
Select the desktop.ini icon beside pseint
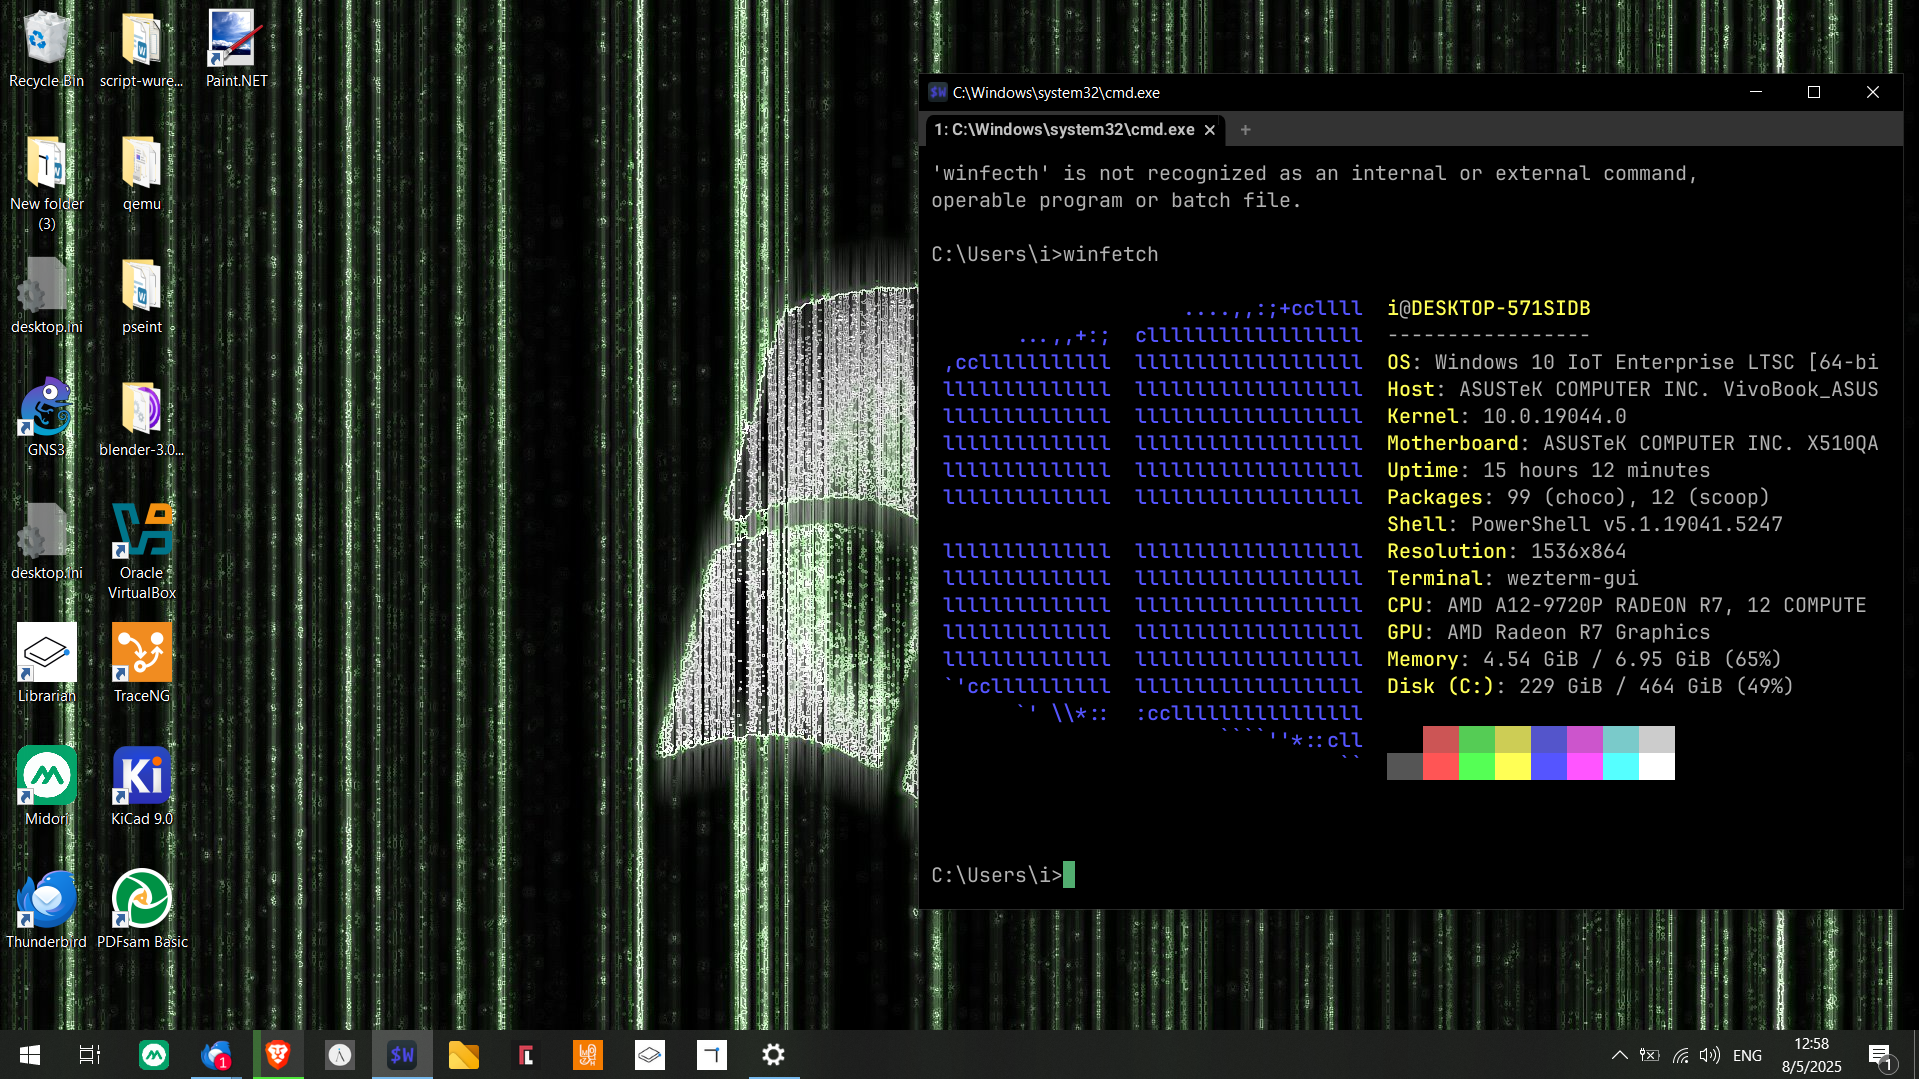tap(46, 295)
